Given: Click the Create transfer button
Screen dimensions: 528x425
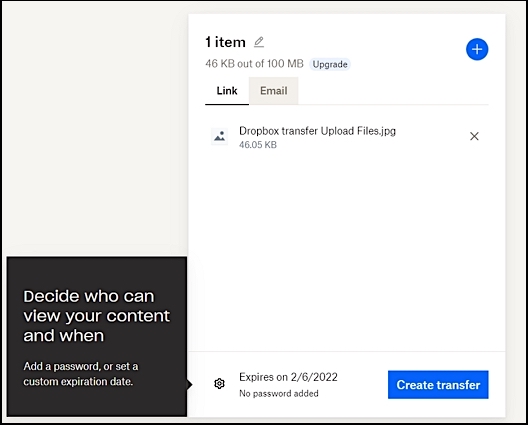Looking at the screenshot, I should 438,385.
